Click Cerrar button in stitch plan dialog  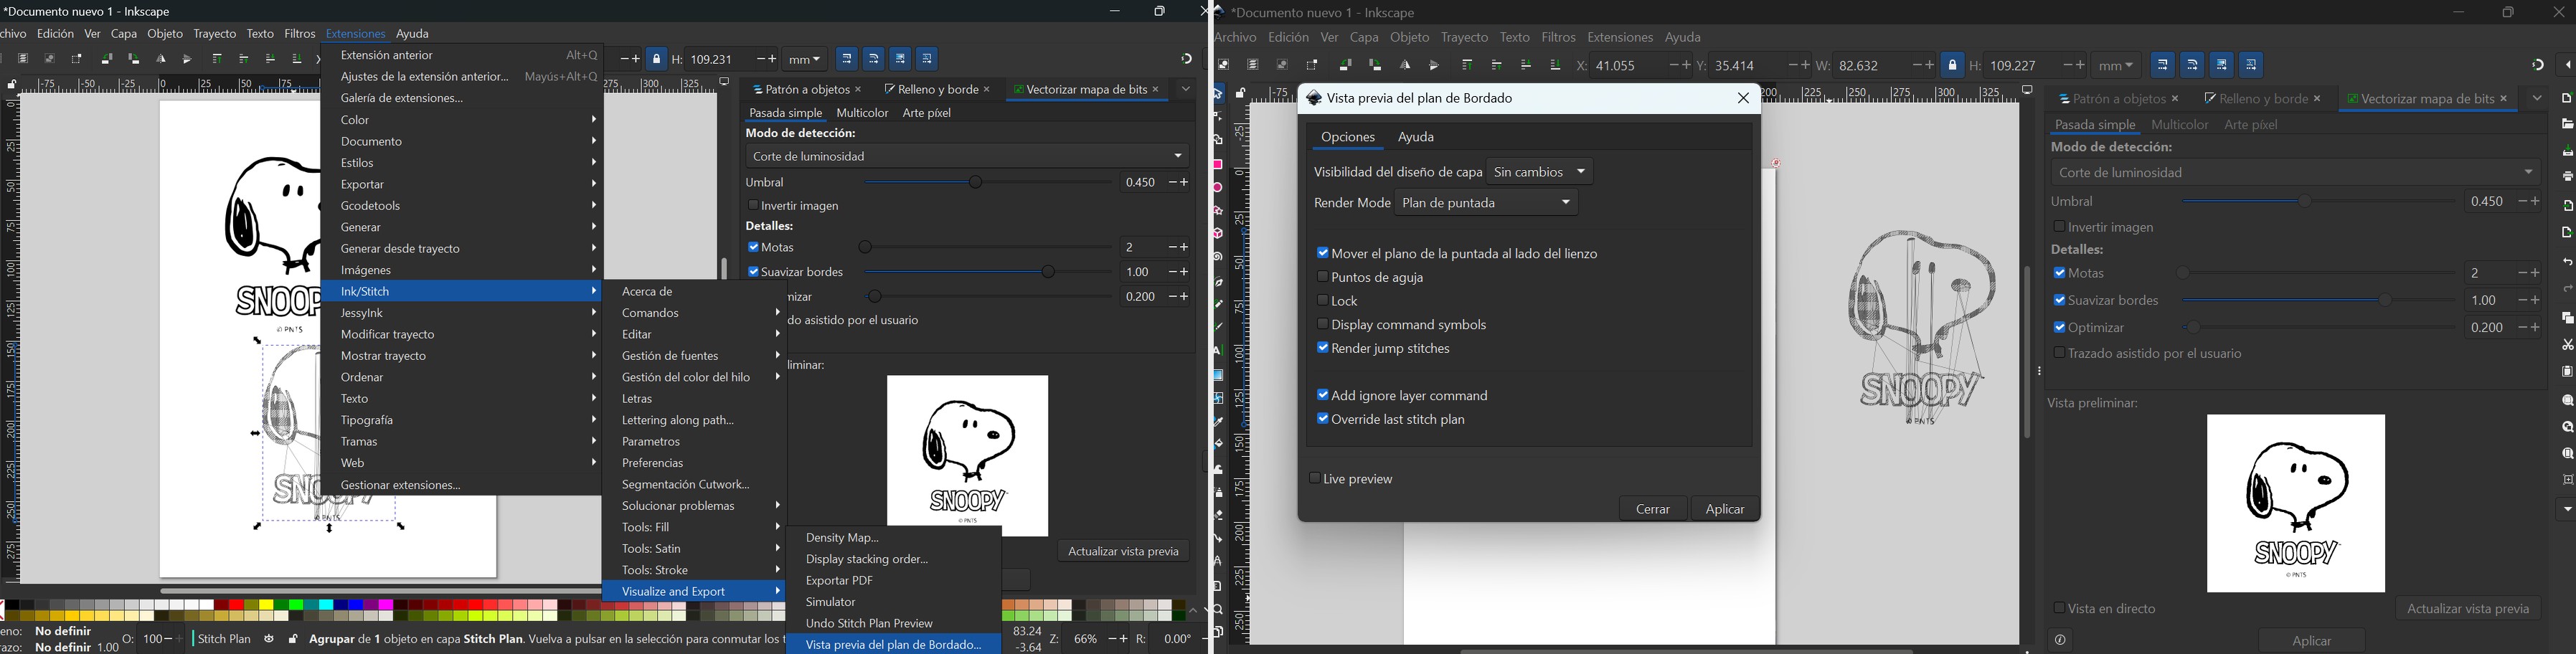point(1652,509)
